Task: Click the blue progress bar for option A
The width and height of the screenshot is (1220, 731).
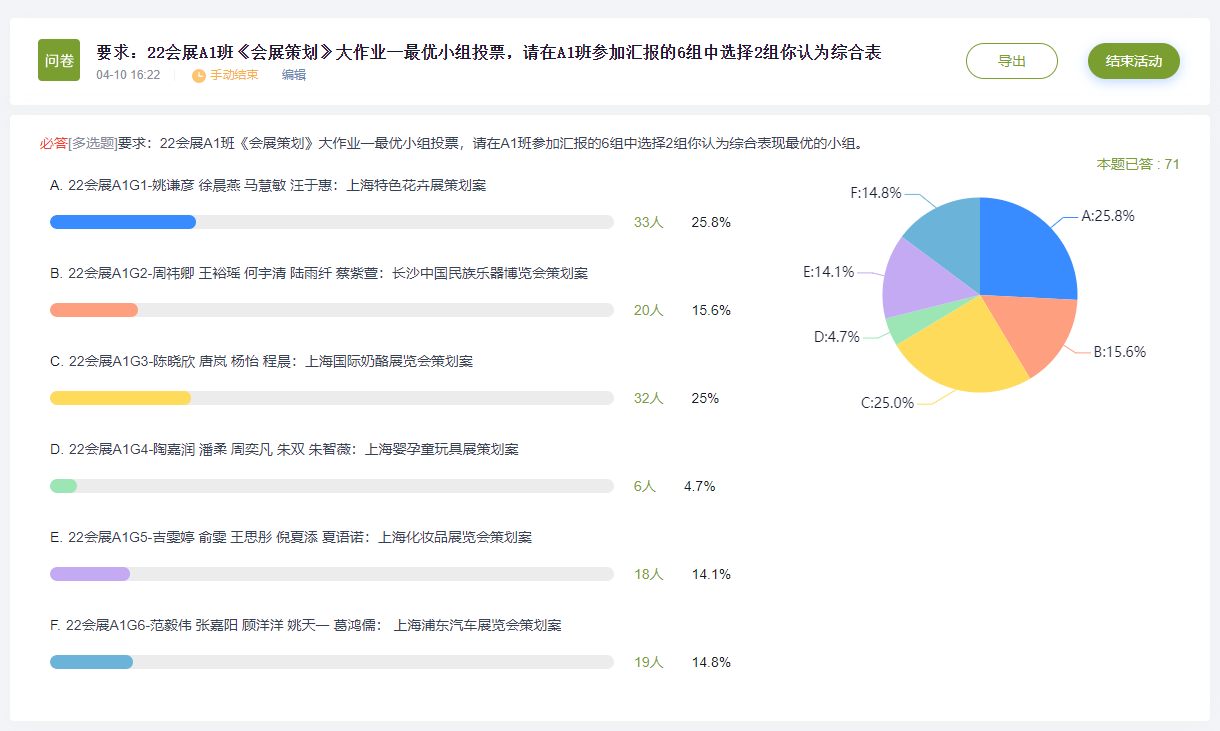Action: coord(123,222)
